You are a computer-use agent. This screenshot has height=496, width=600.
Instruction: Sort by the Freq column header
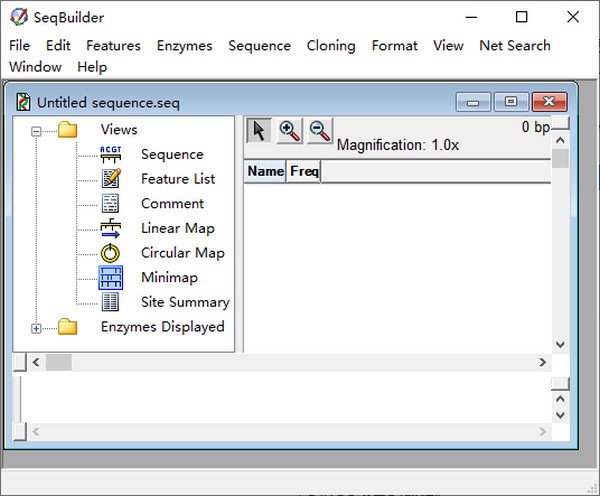[x=303, y=171]
